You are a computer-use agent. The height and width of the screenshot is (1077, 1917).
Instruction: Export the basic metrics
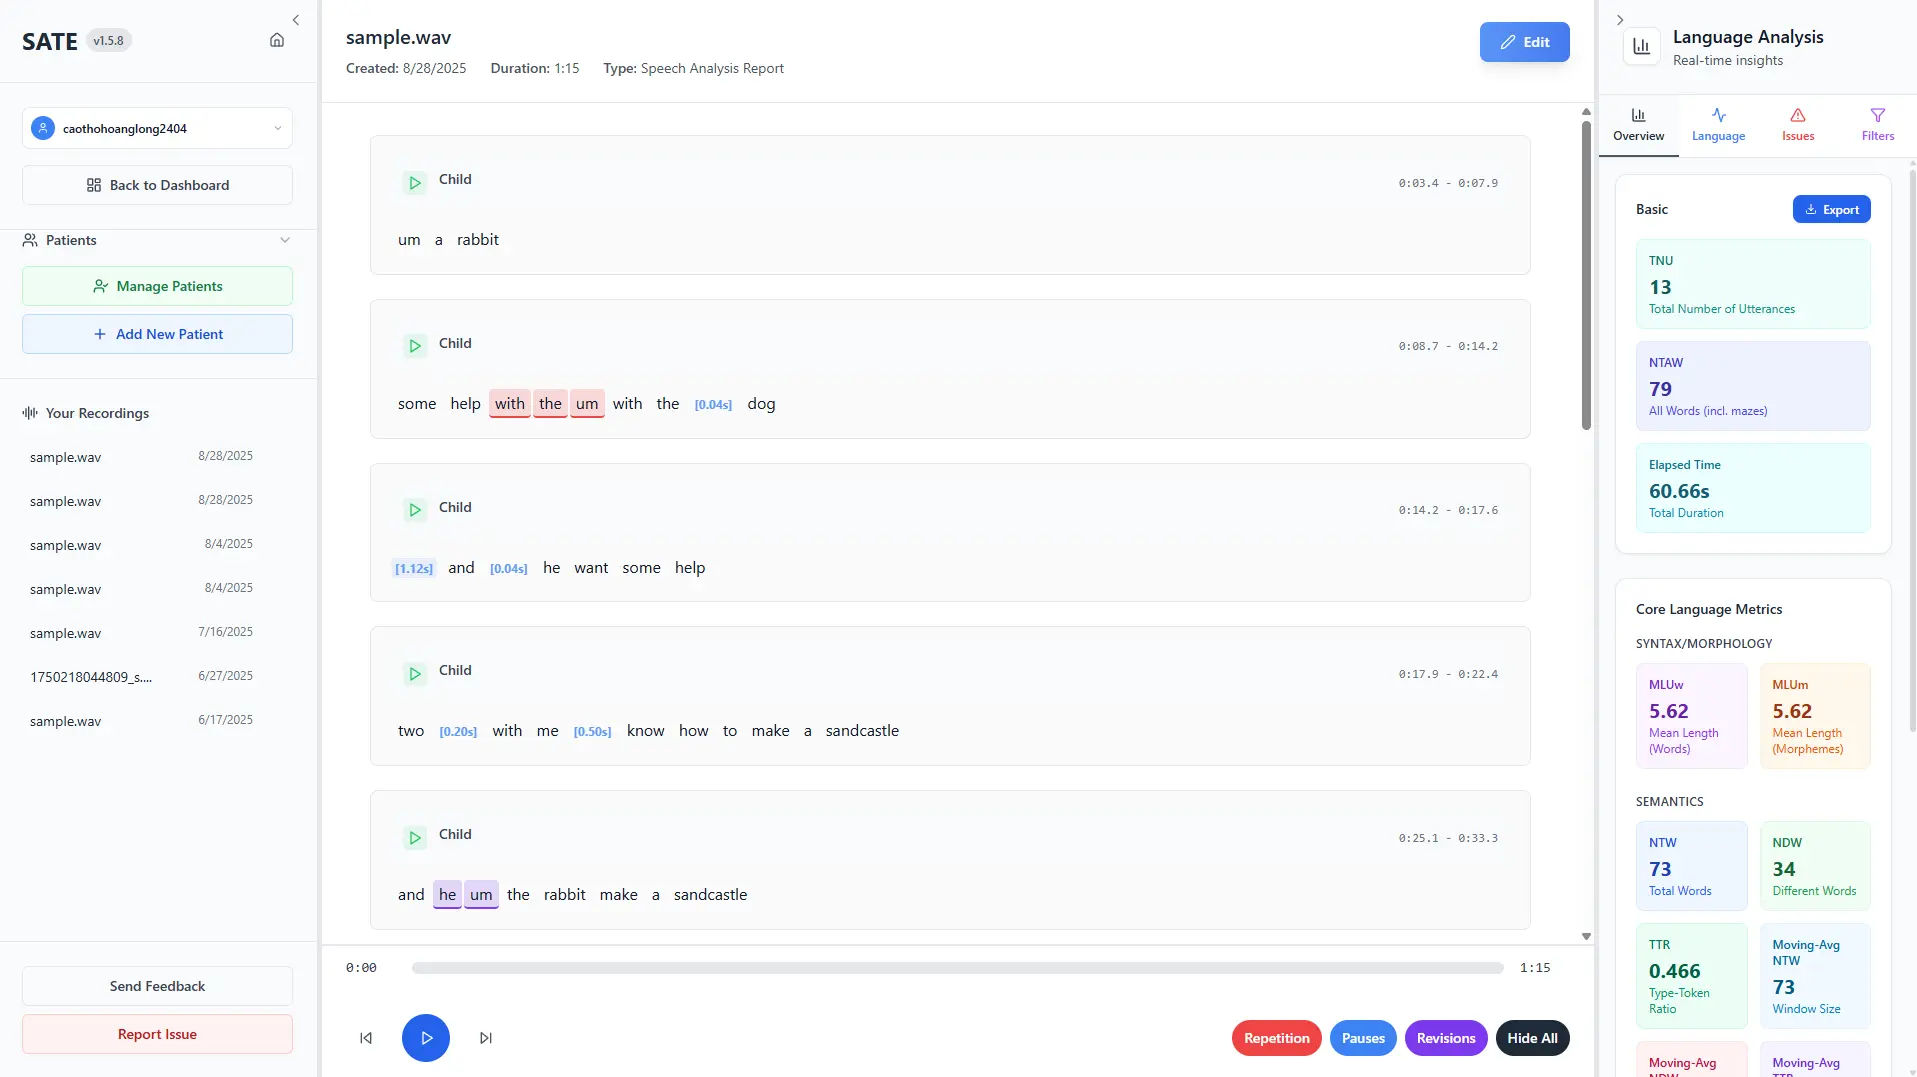tap(1831, 209)
